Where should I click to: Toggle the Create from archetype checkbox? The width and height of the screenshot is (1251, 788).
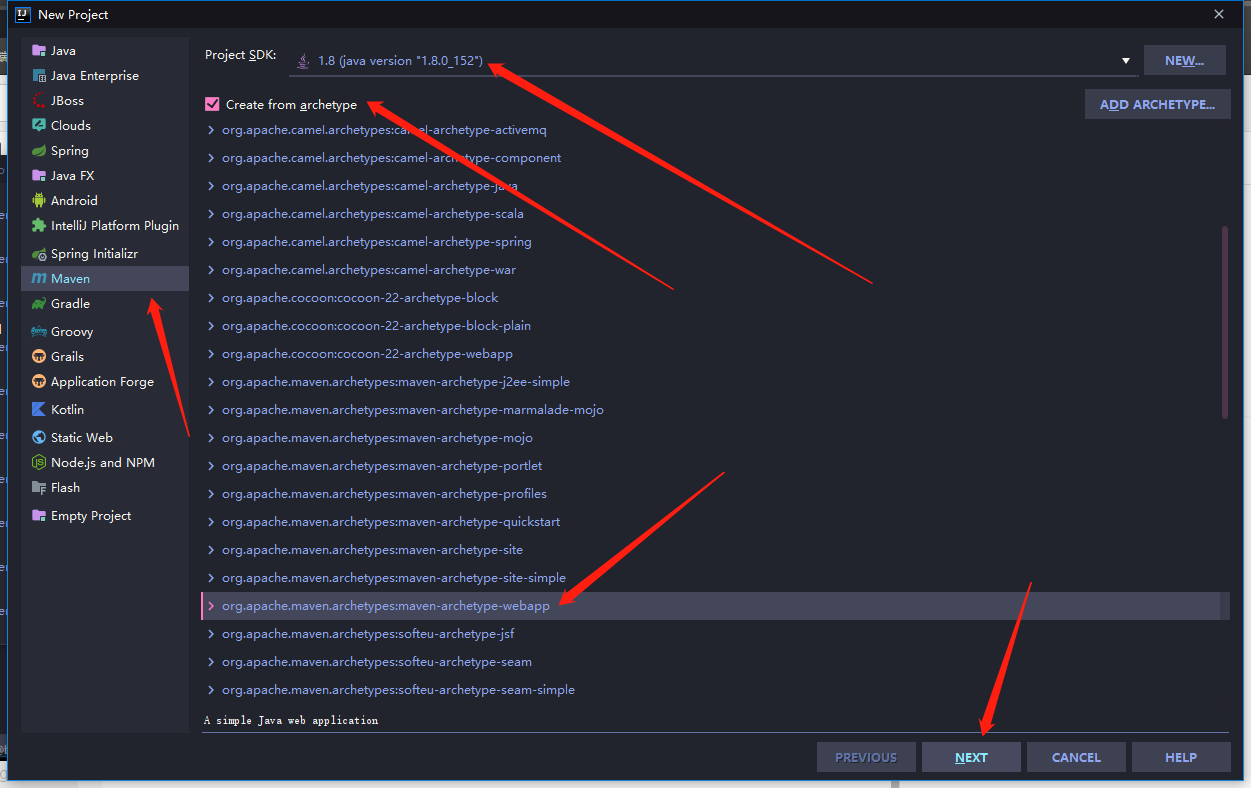click(212, 104)
